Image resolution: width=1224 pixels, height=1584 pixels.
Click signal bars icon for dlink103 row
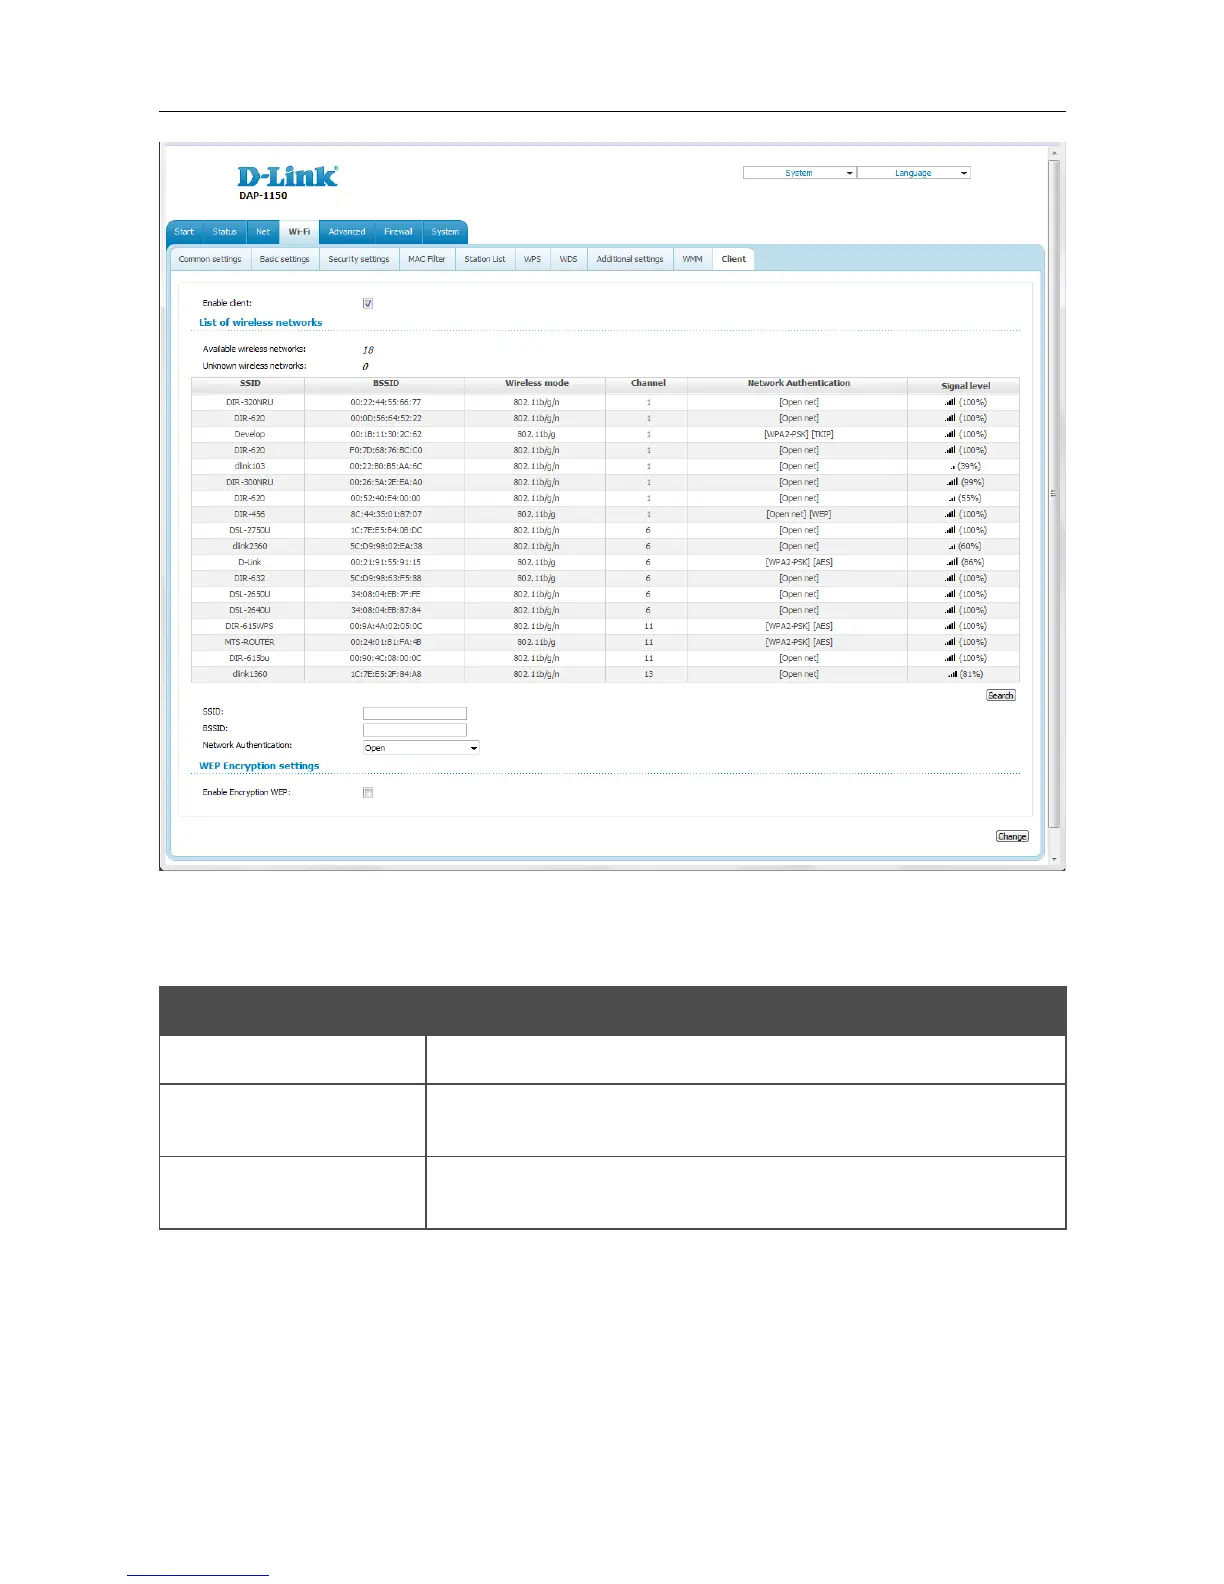click(x=952, y=466)
